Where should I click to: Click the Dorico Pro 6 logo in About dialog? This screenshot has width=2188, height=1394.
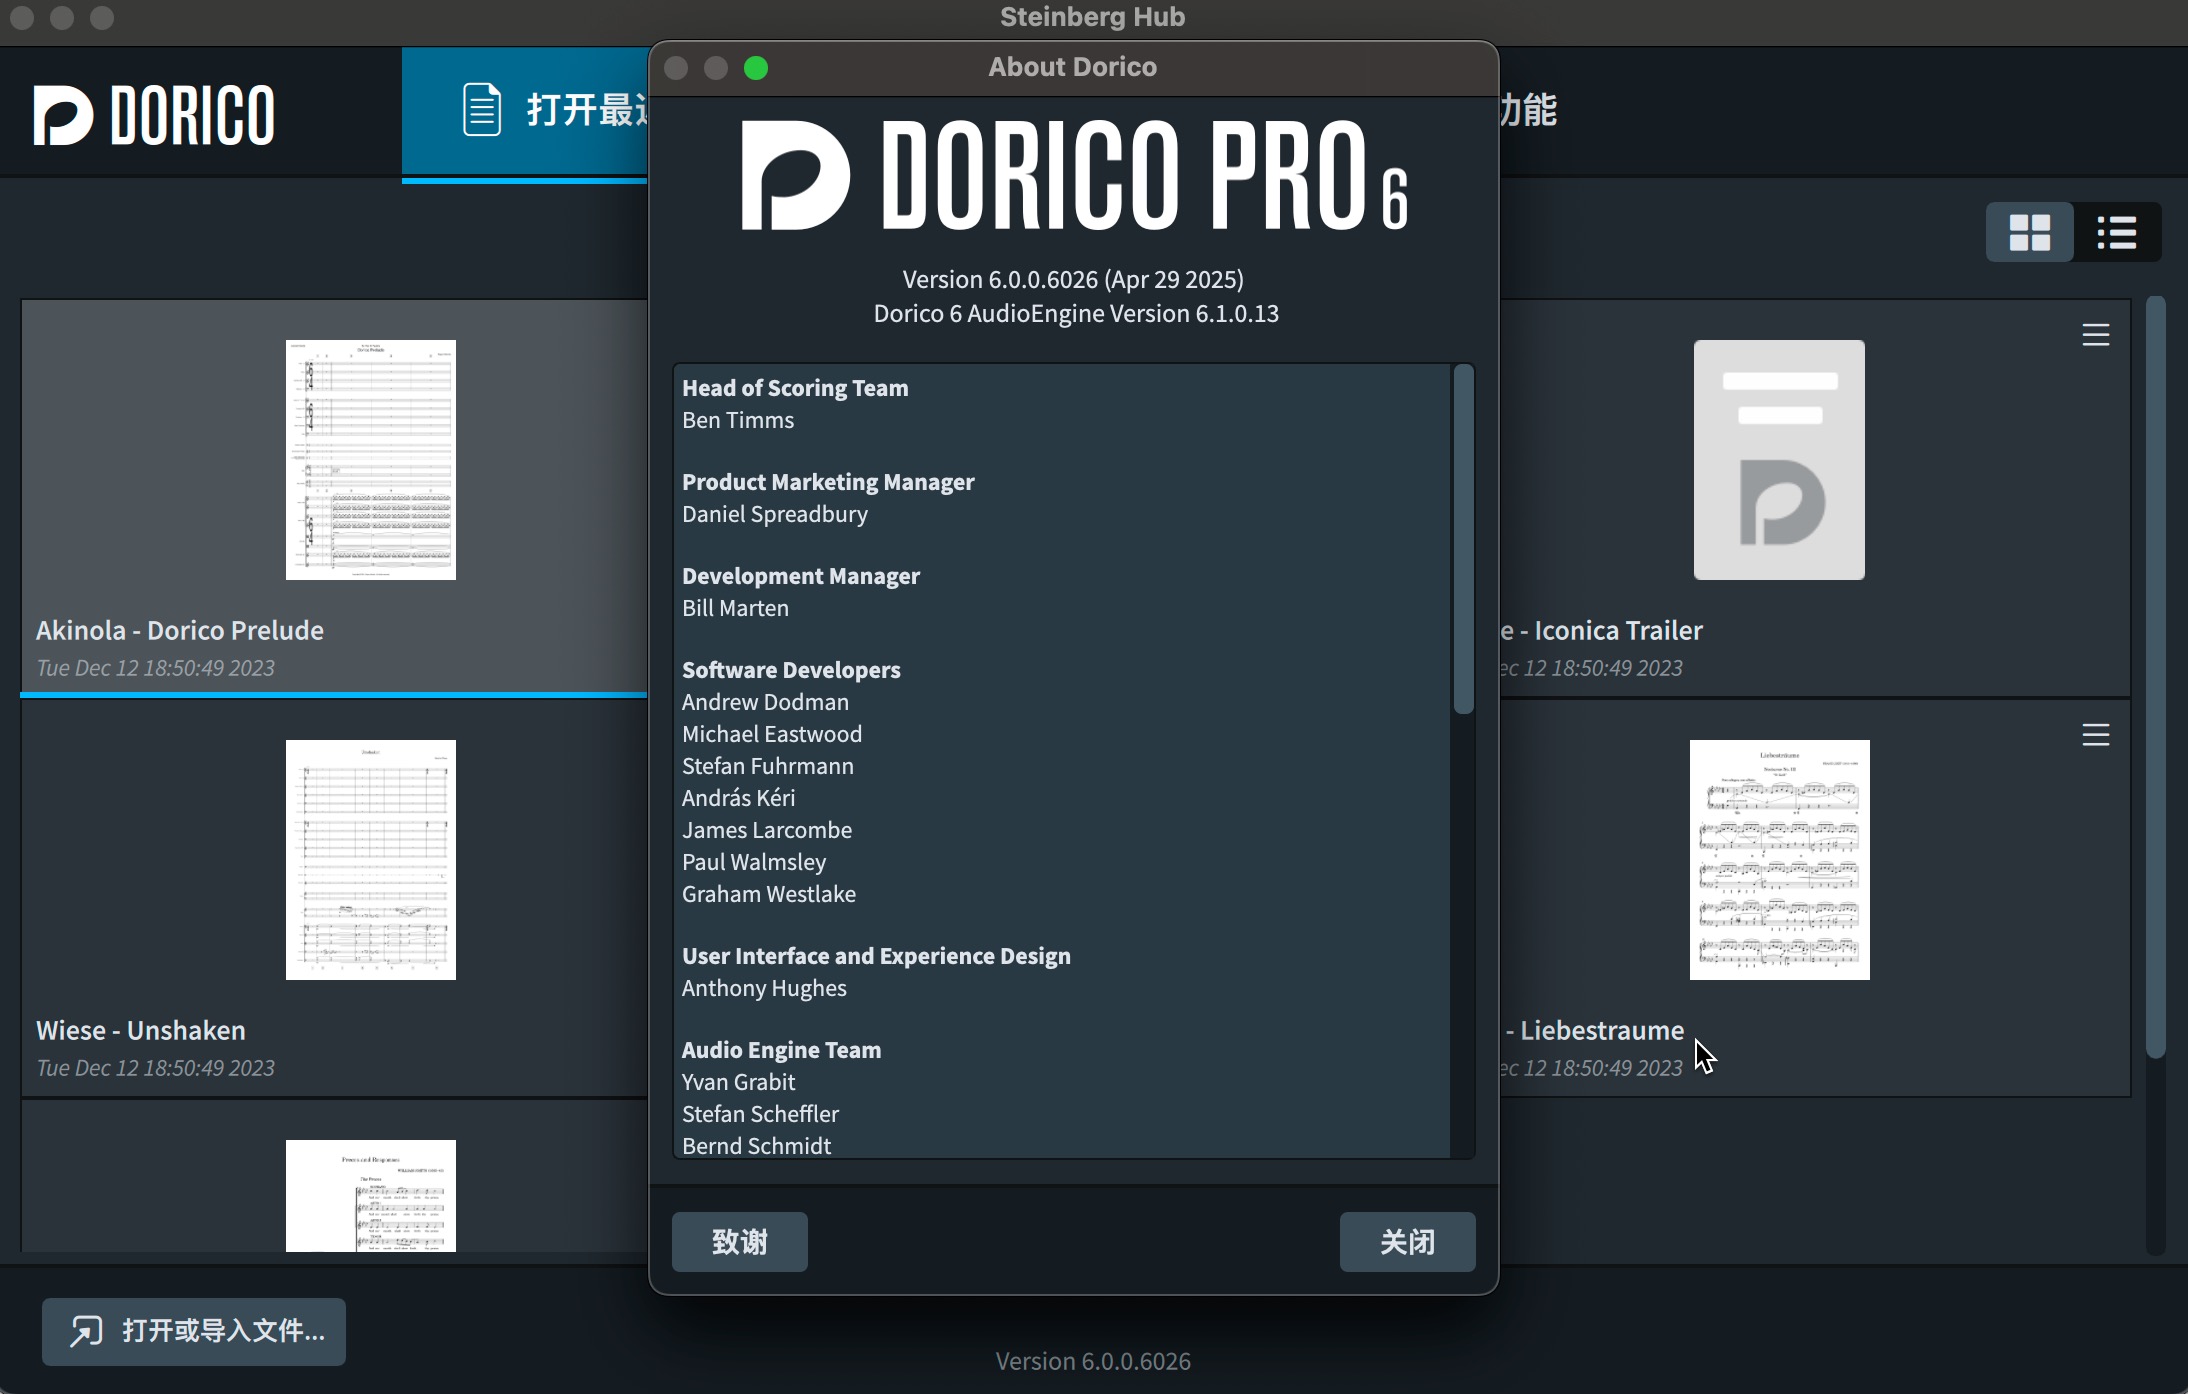(x=1074, y=174)
